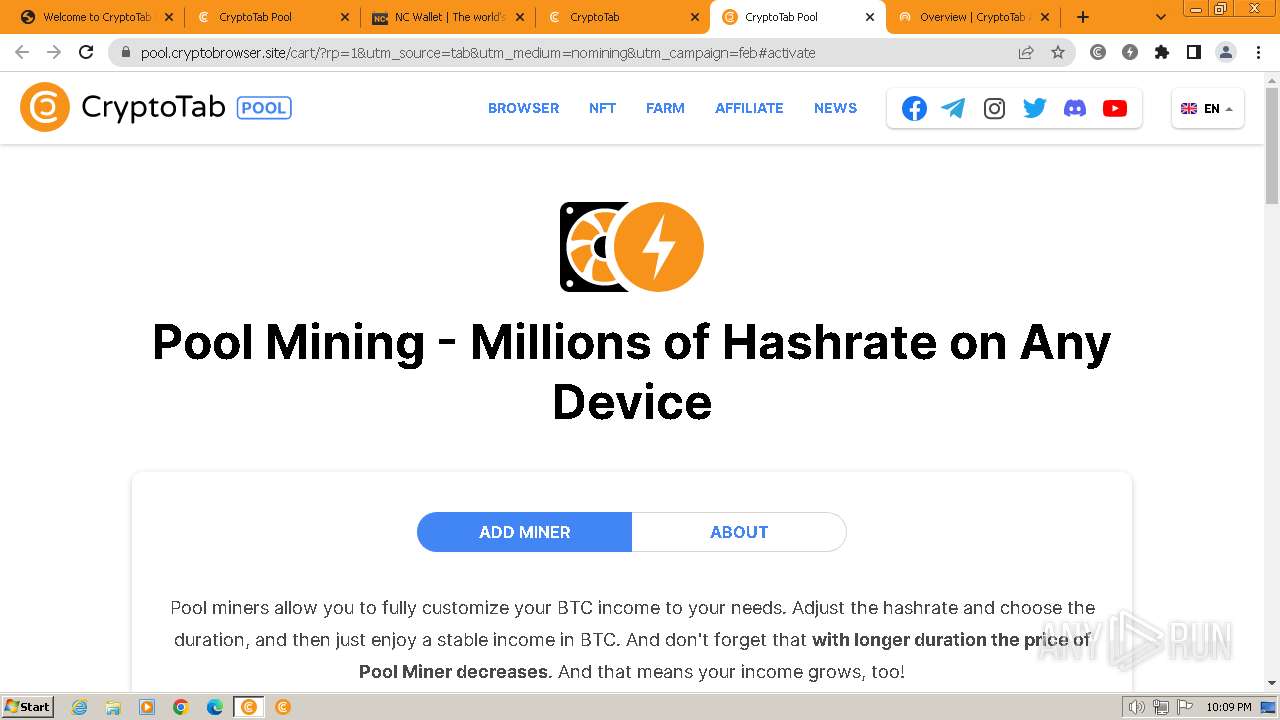The image size is (1280, 720).
Task: Switch to the Overview | CryptoTab tab
Action: (973, 17)
